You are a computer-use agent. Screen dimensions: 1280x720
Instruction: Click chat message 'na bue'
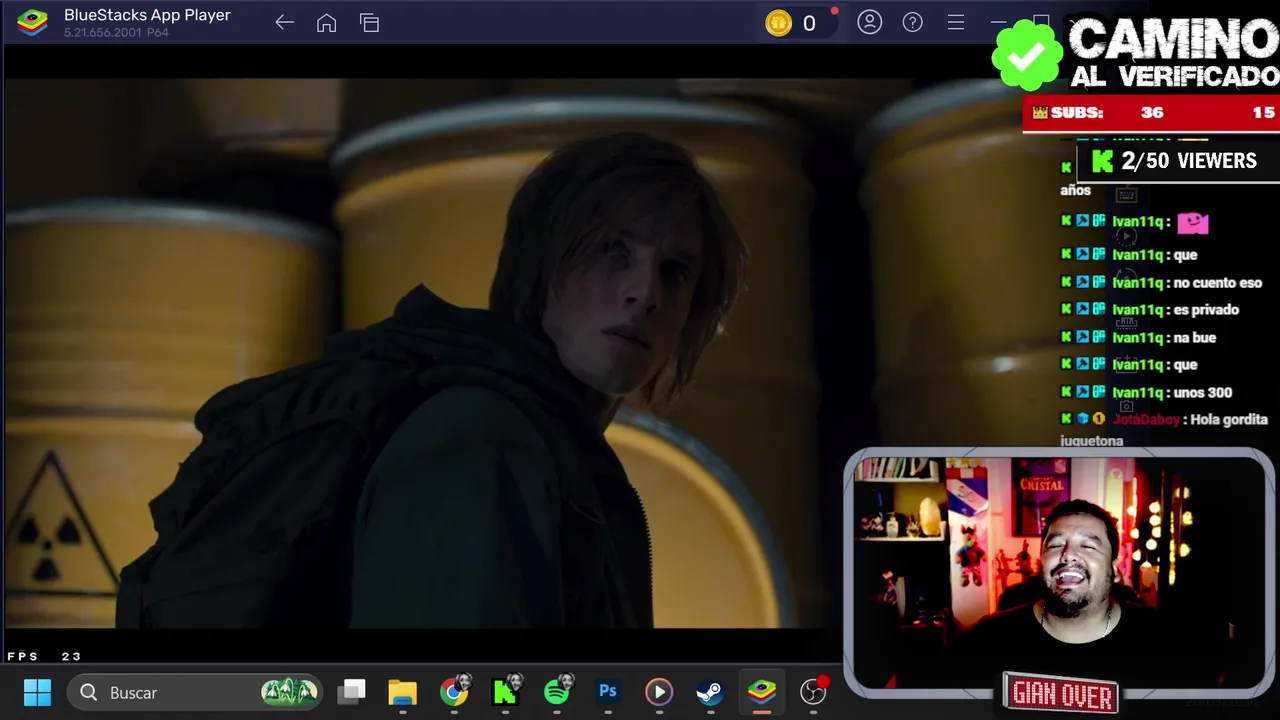coord(1194,338)
